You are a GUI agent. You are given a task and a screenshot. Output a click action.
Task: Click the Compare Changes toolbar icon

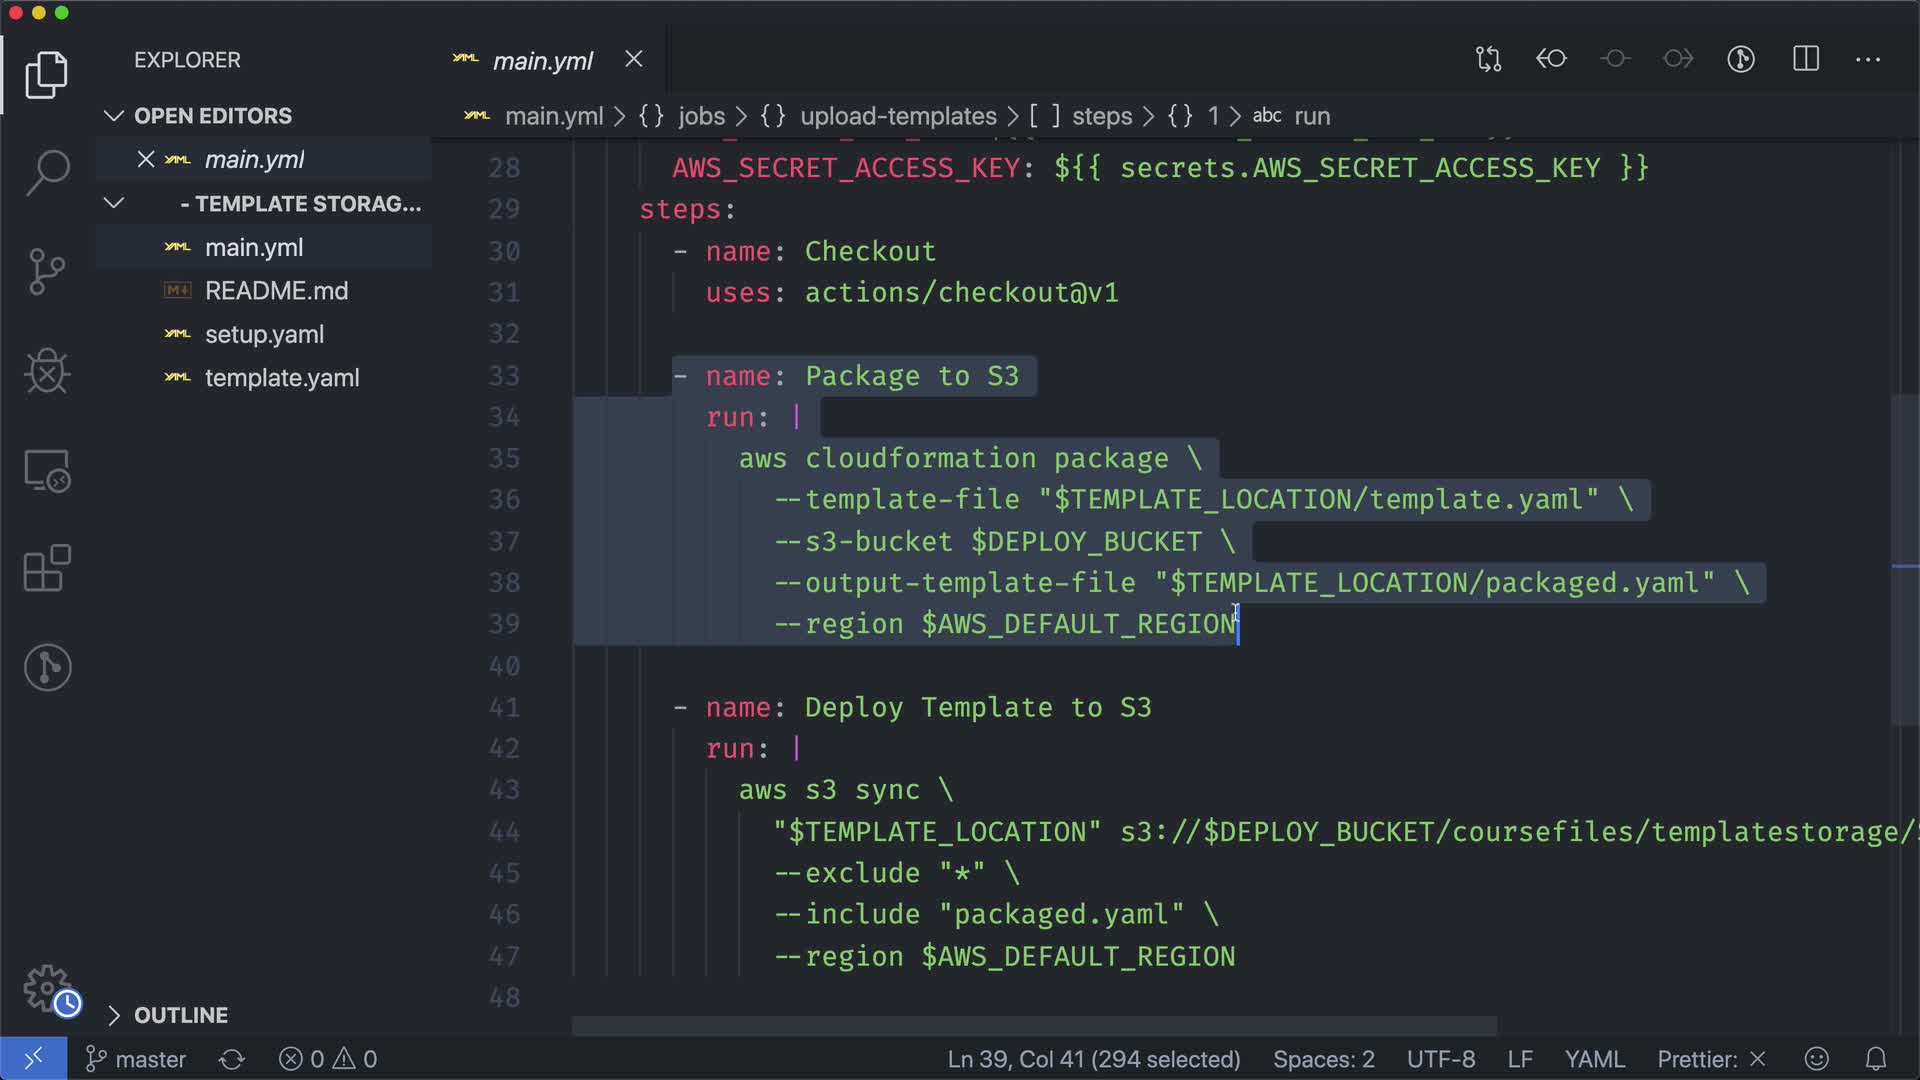pyautogui.click(x=1488, y=59)
